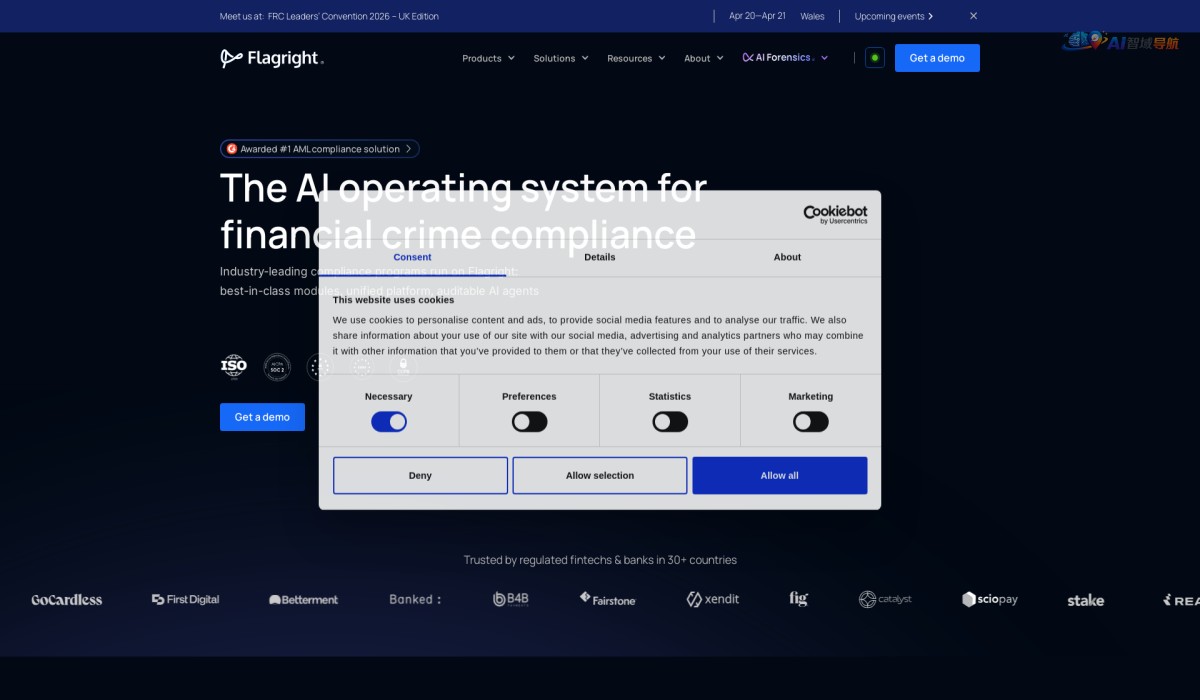The width and height of the screenshot is (1200, 700).
Task: Enable the Marketing cookies switch
Action: coord(811,422)
